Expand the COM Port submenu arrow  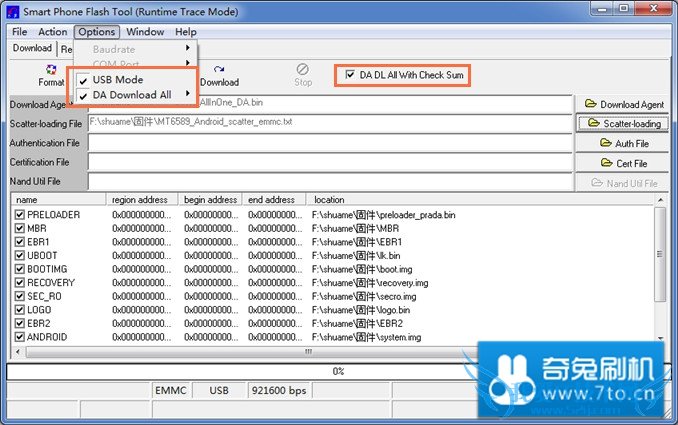pos(188,63)
